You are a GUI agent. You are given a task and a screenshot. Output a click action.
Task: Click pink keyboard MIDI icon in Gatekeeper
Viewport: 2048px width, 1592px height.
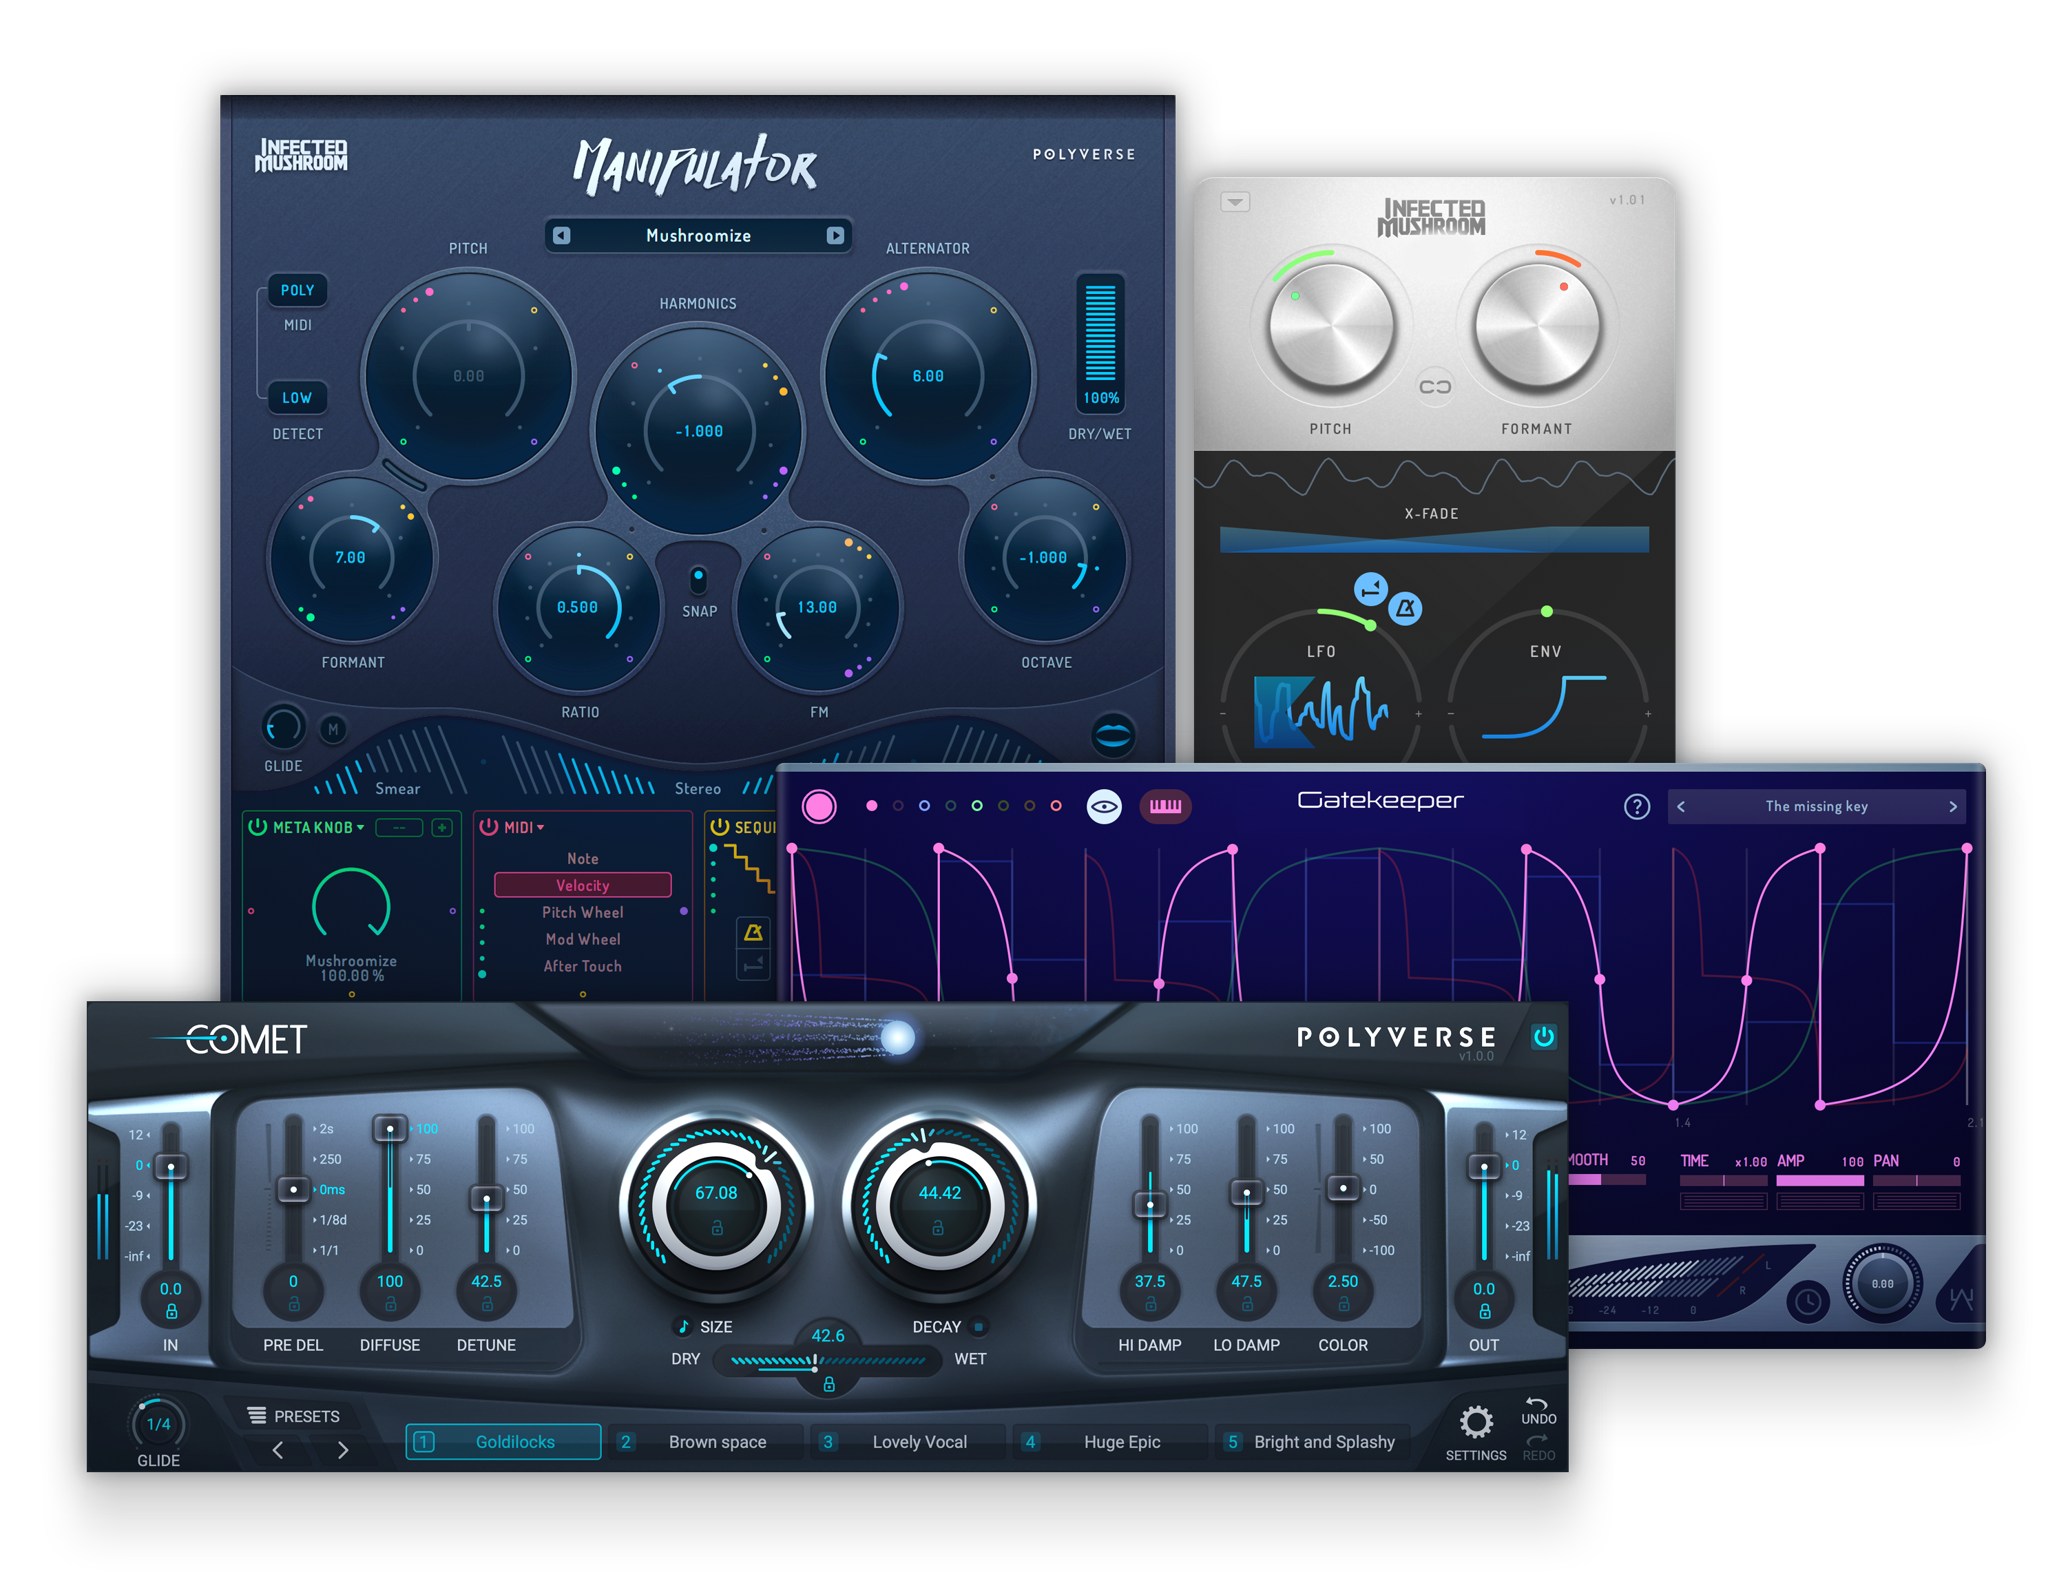1165,806
